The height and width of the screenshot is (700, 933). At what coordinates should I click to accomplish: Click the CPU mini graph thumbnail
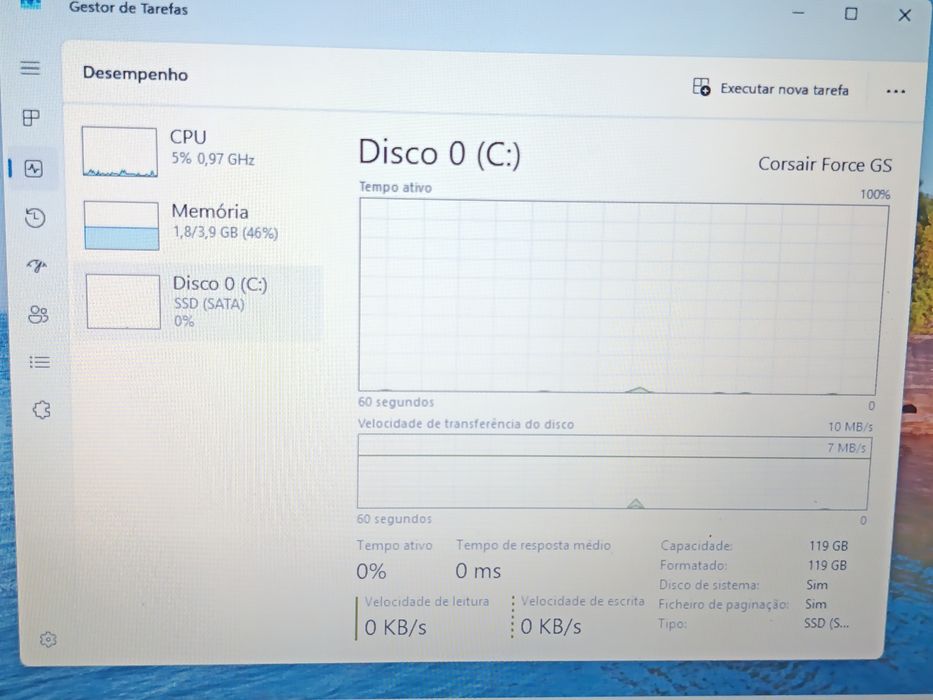pos(120,152)
